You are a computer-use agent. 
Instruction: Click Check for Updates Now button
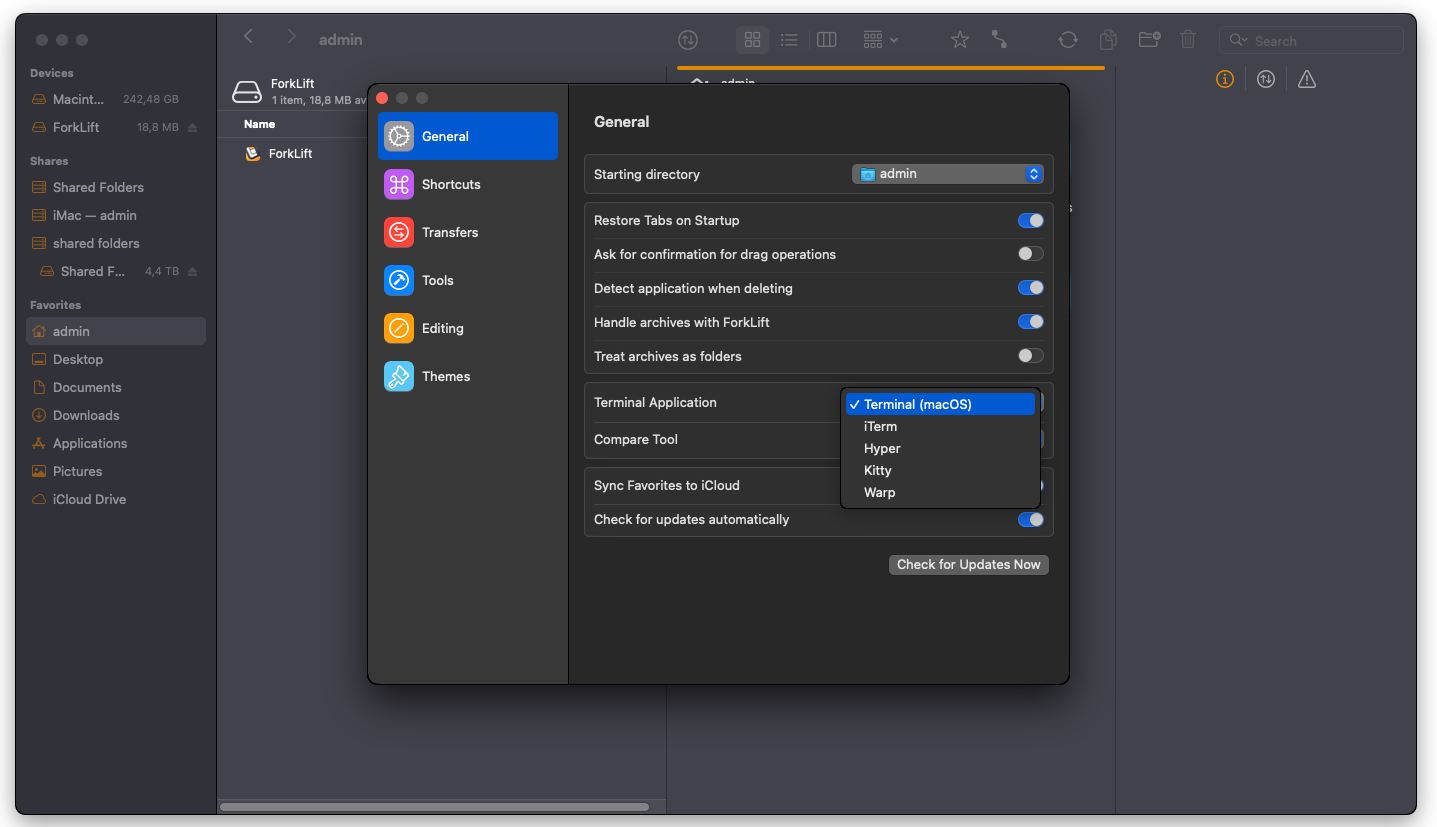tap(968, 565)
